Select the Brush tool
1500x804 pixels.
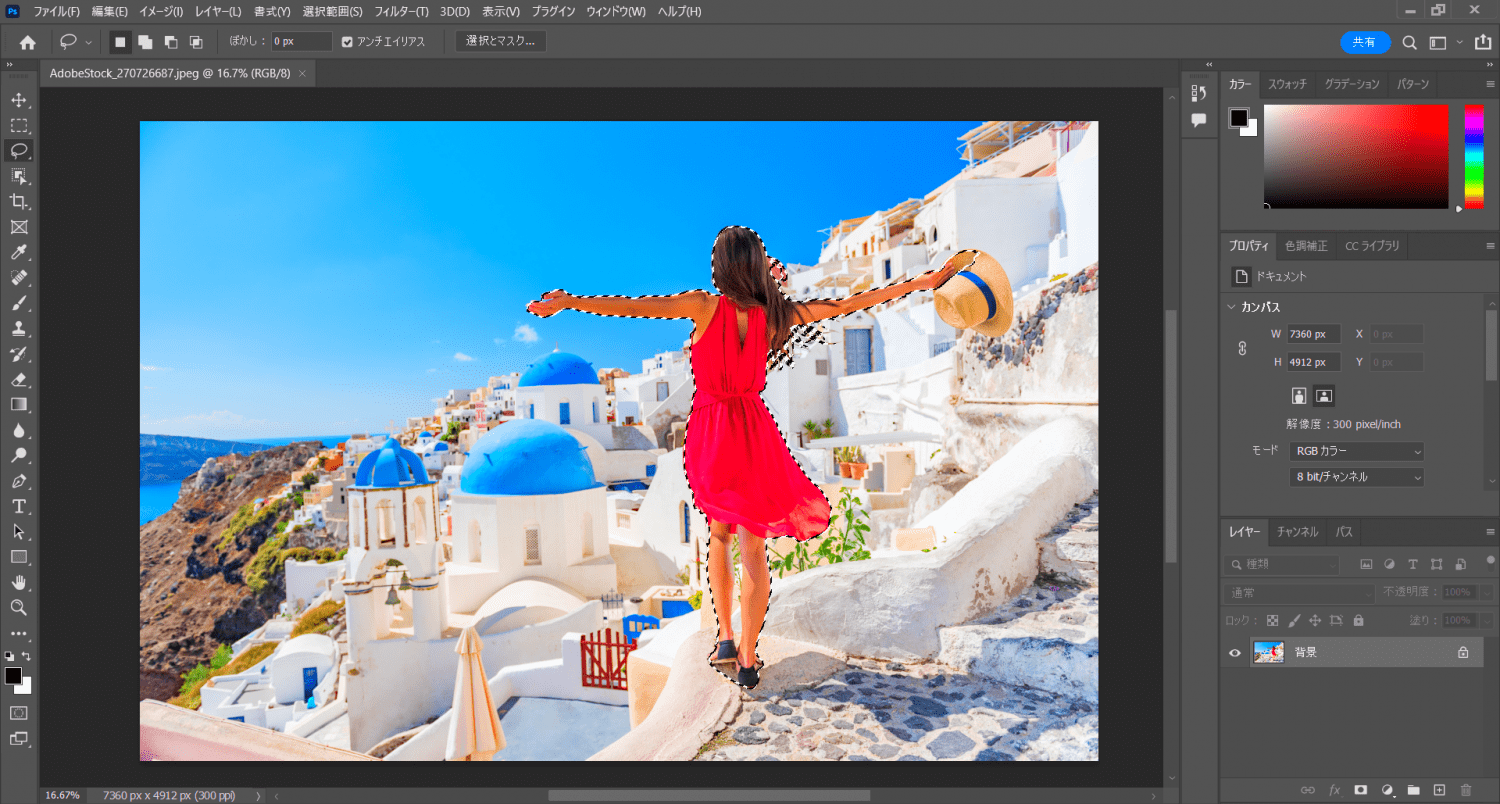tap(18, 303)
